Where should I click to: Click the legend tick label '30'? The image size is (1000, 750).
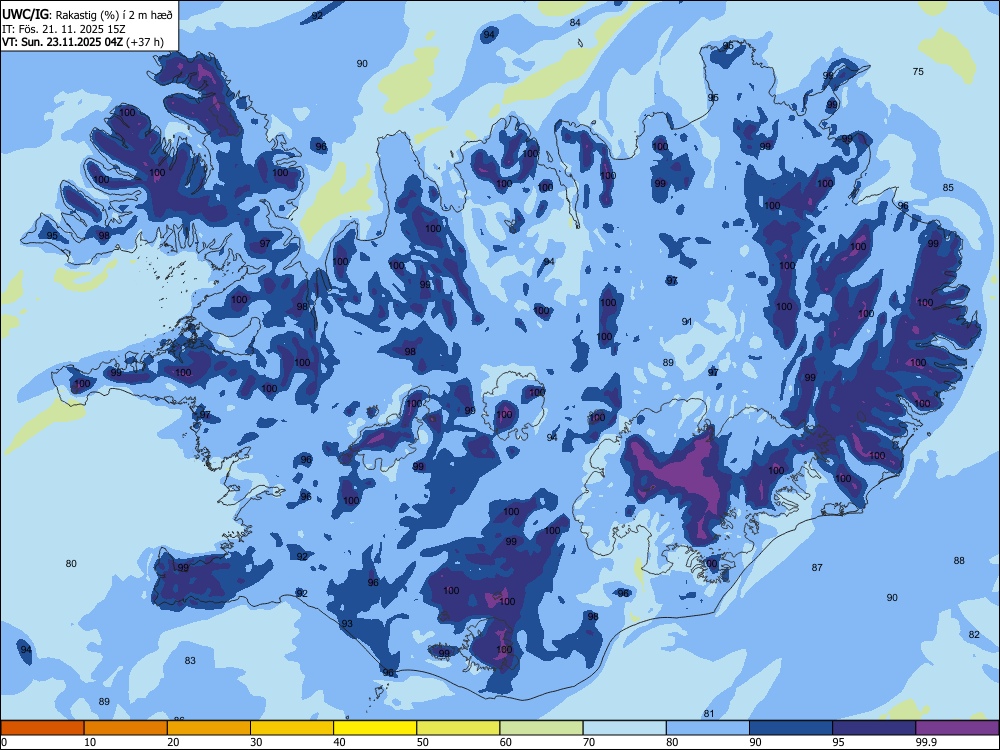point(256,742)
